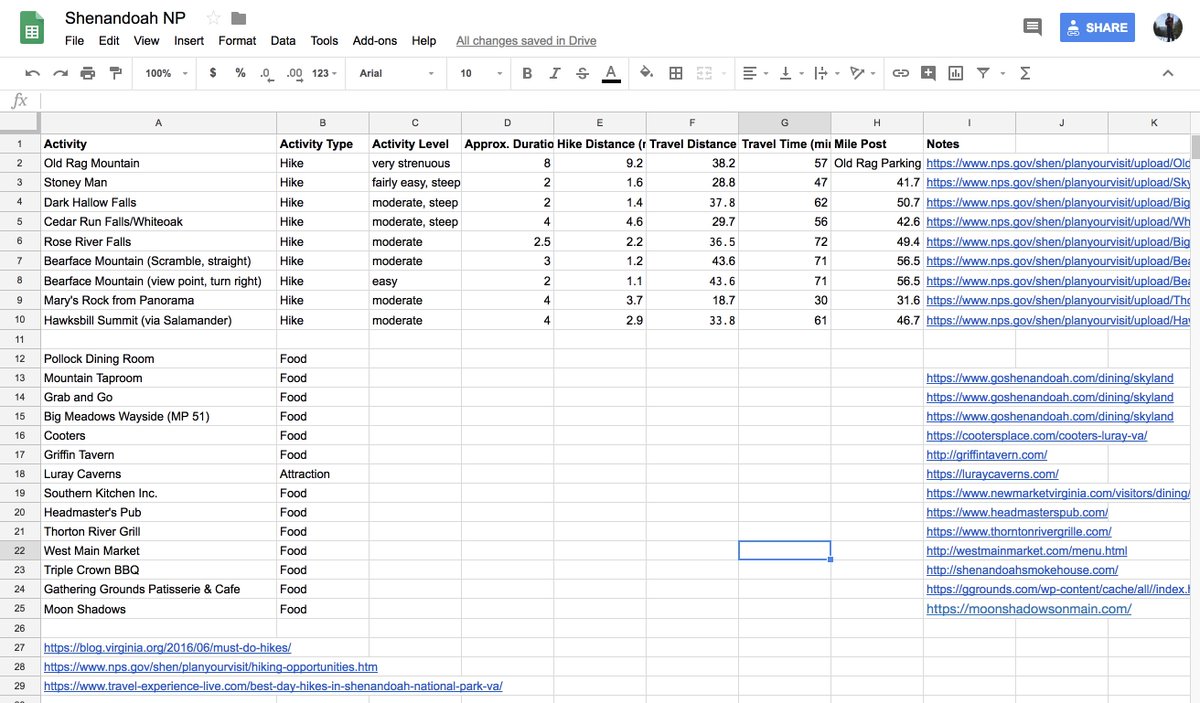Select the column A header
This screenshot has width=1200, height=703.
(158, 123)
